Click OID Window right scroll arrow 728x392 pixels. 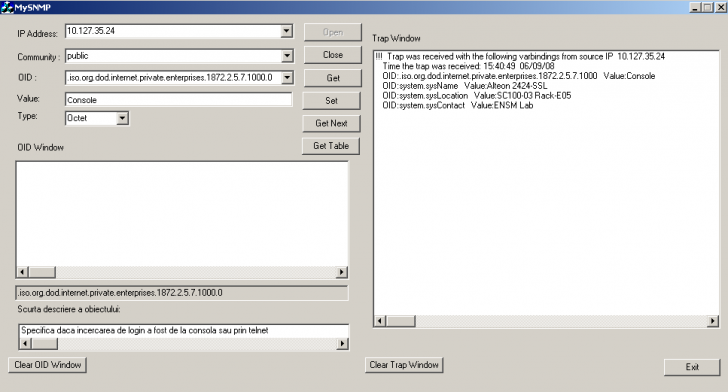tap(342, 272)
